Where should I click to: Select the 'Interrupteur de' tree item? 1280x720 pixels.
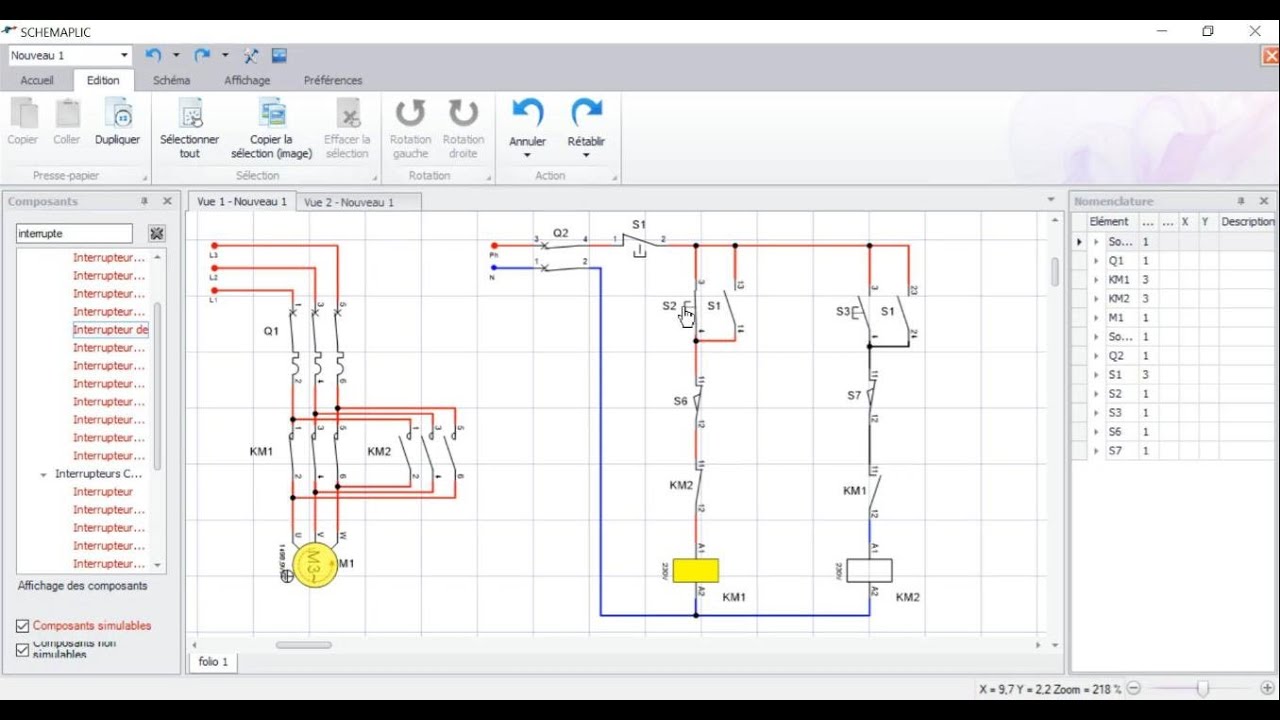point(111,330)
